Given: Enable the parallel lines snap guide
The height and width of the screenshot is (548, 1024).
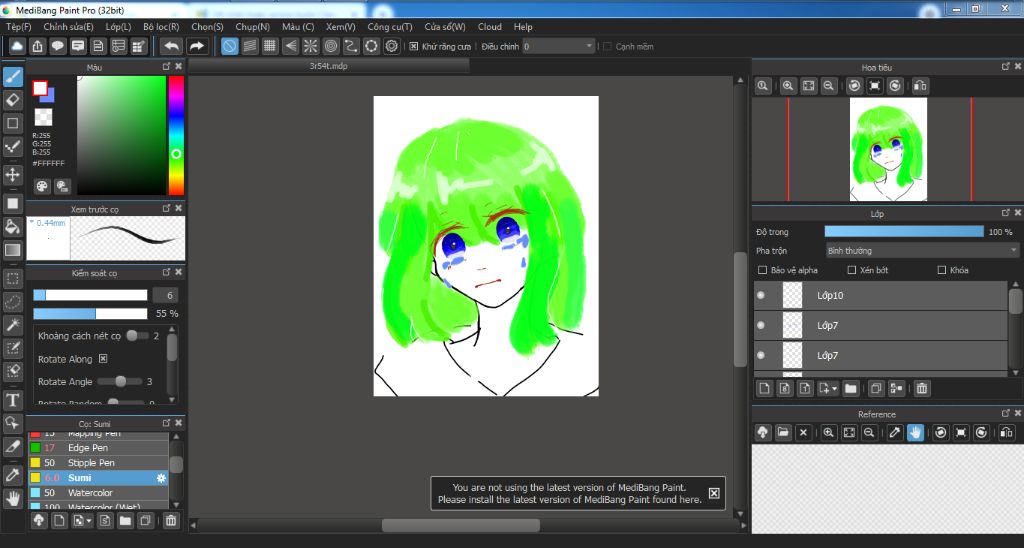Looking at the screenshot, I should tap(250, 46).
